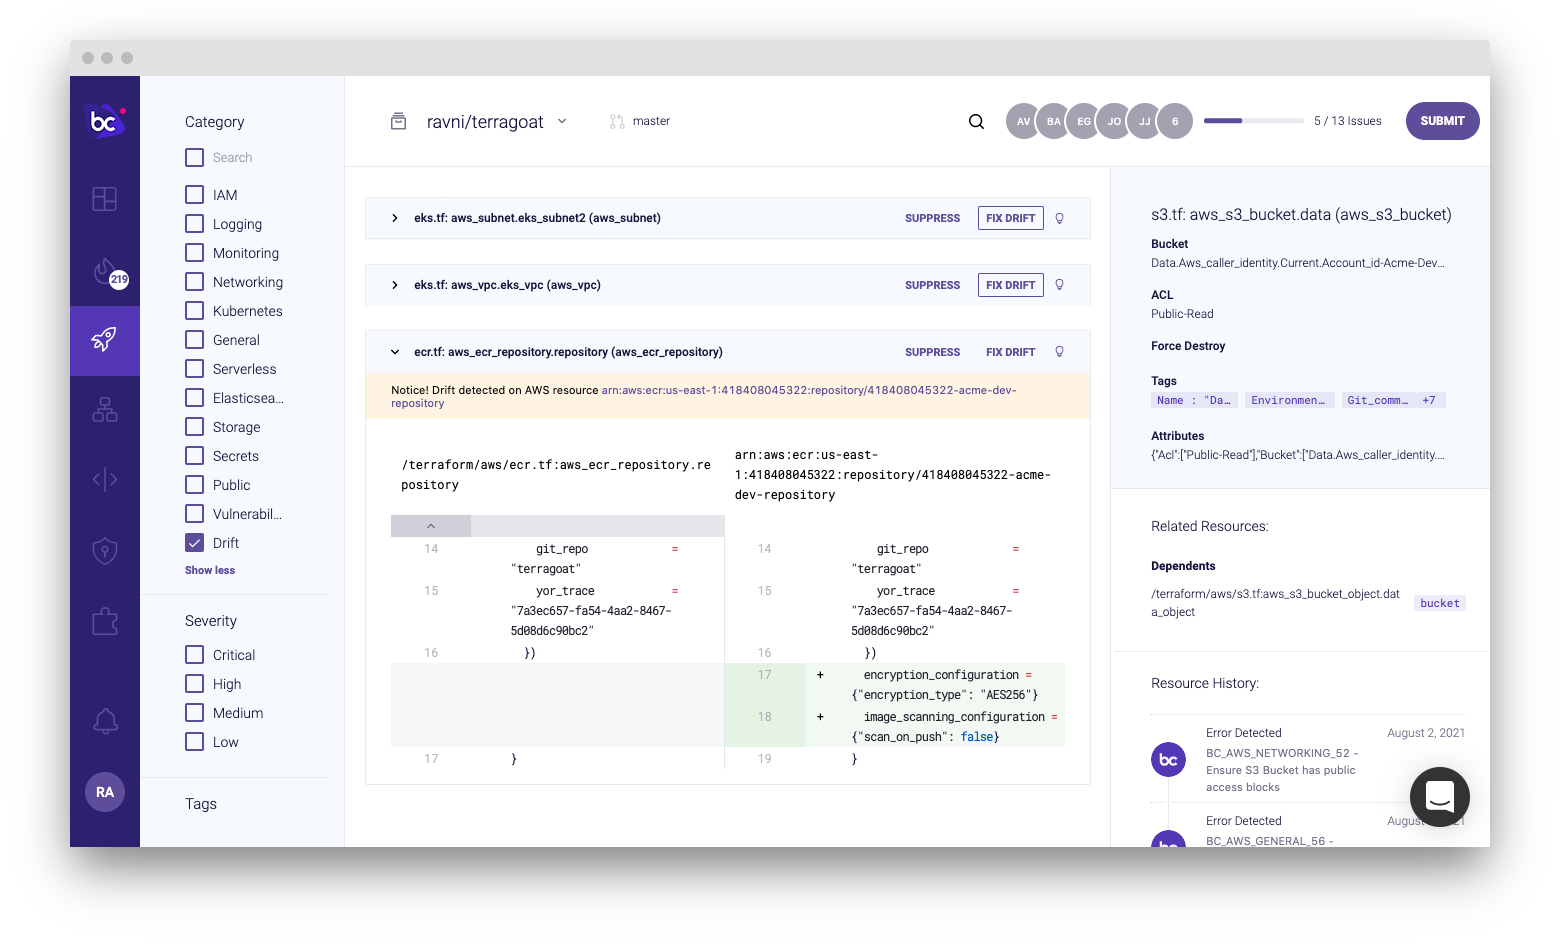
Task: Open the RA user avatar
Action: click(105, 792)
